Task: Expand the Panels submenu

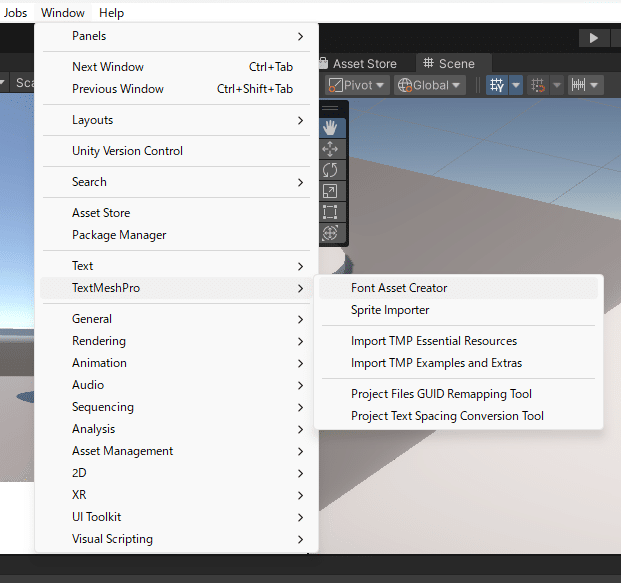Action: [x=176, y=36]
